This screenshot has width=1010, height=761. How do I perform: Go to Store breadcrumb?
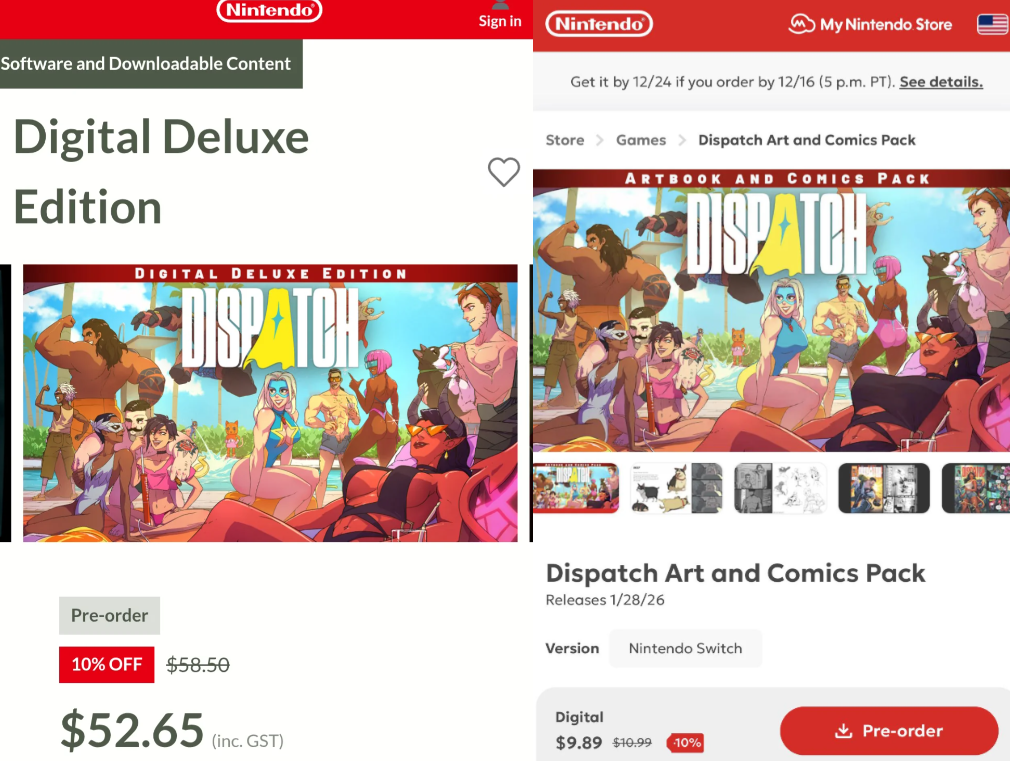pos(565,140)
